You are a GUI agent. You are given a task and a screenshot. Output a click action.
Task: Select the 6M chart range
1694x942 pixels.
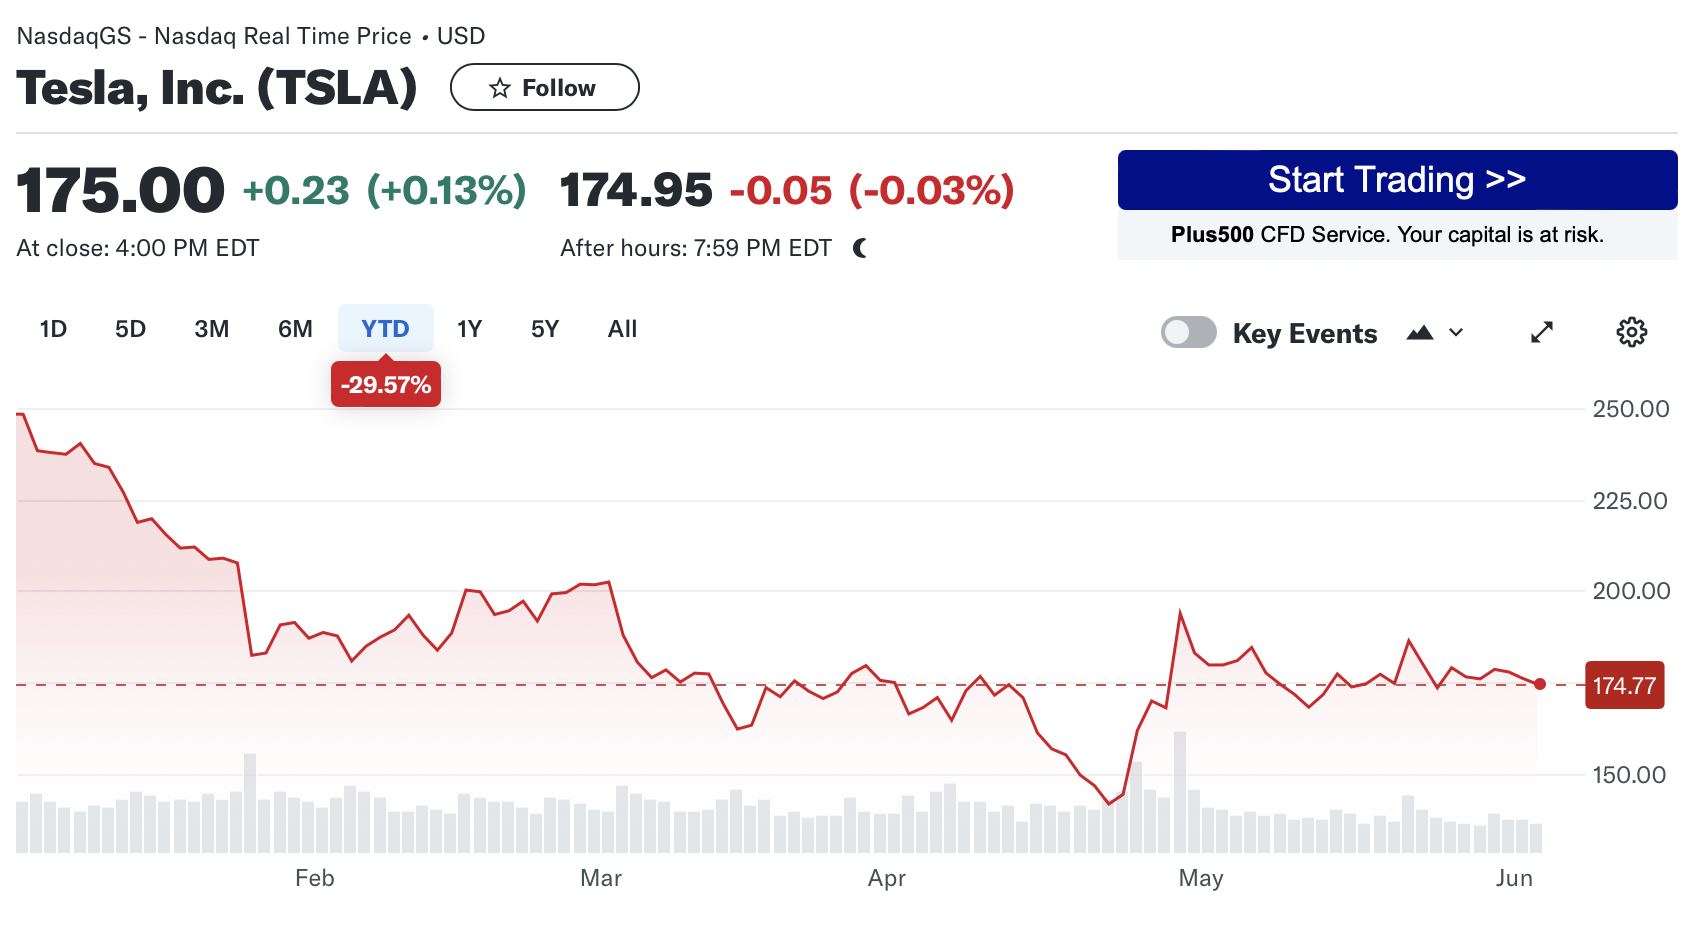click(x=295, y=329)
